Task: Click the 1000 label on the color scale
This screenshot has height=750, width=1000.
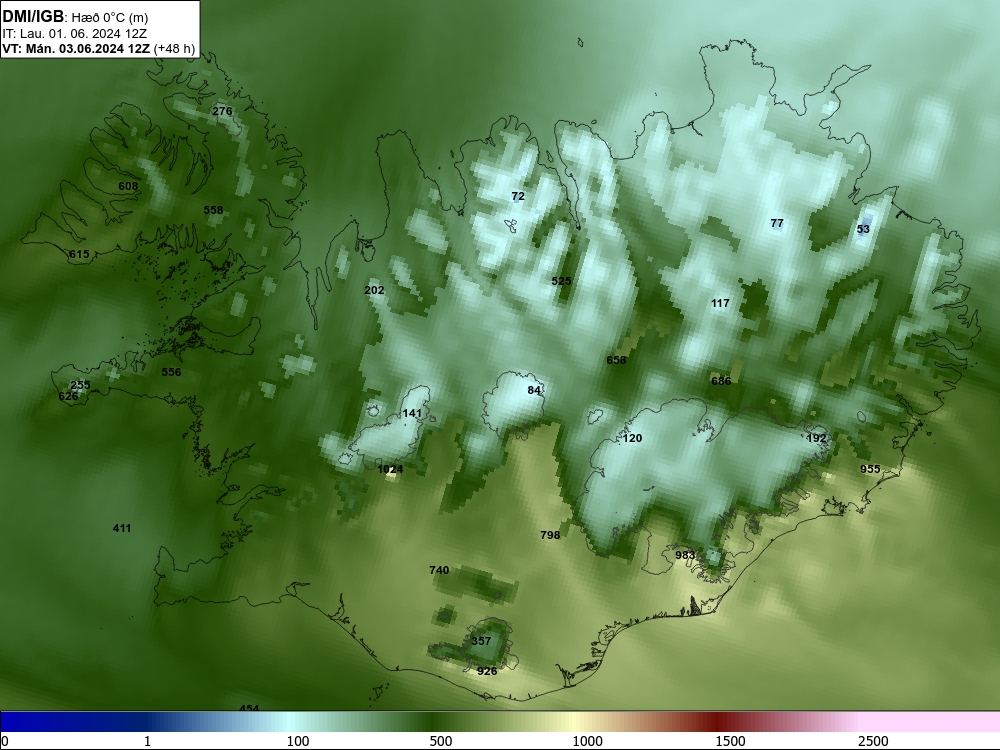Action: pos(587,741)
